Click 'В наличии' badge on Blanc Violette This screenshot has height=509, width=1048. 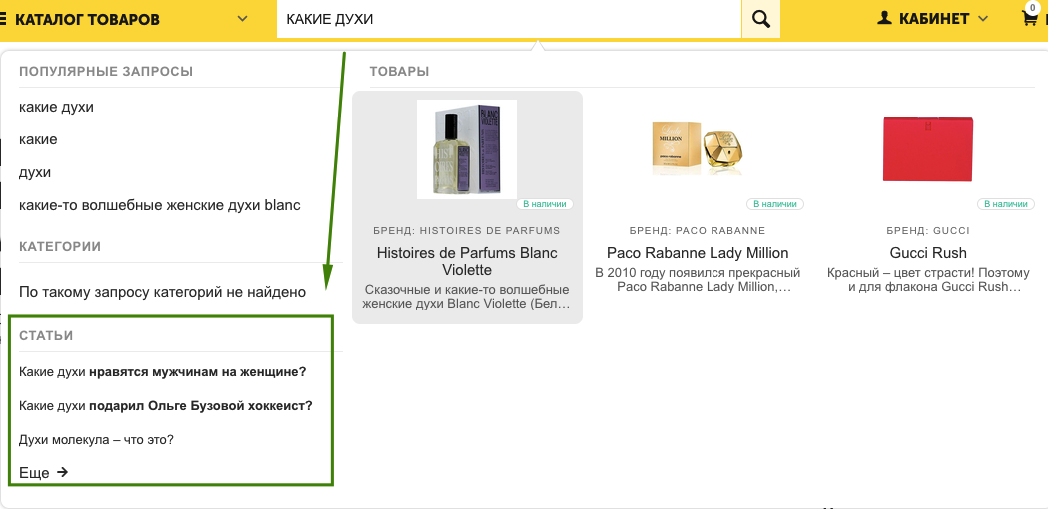(x=545, y=204)
